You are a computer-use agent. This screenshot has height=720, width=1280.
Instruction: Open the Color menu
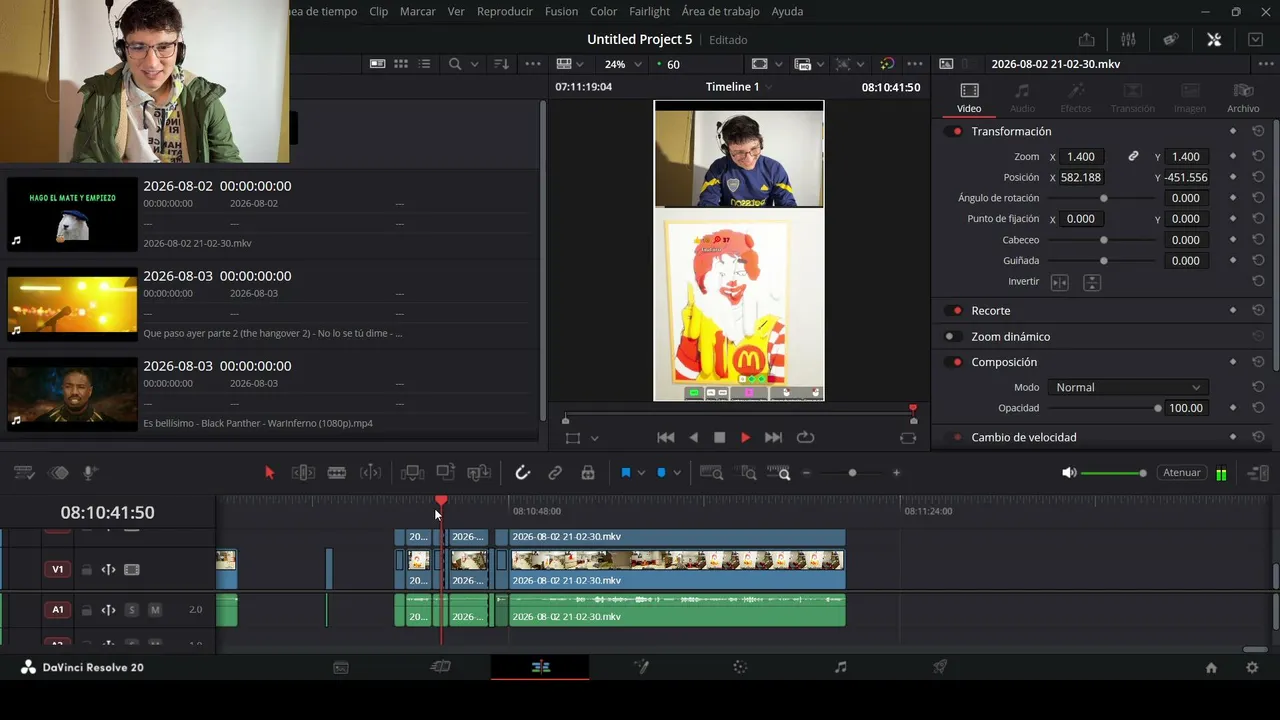click(x=603, y=11)
